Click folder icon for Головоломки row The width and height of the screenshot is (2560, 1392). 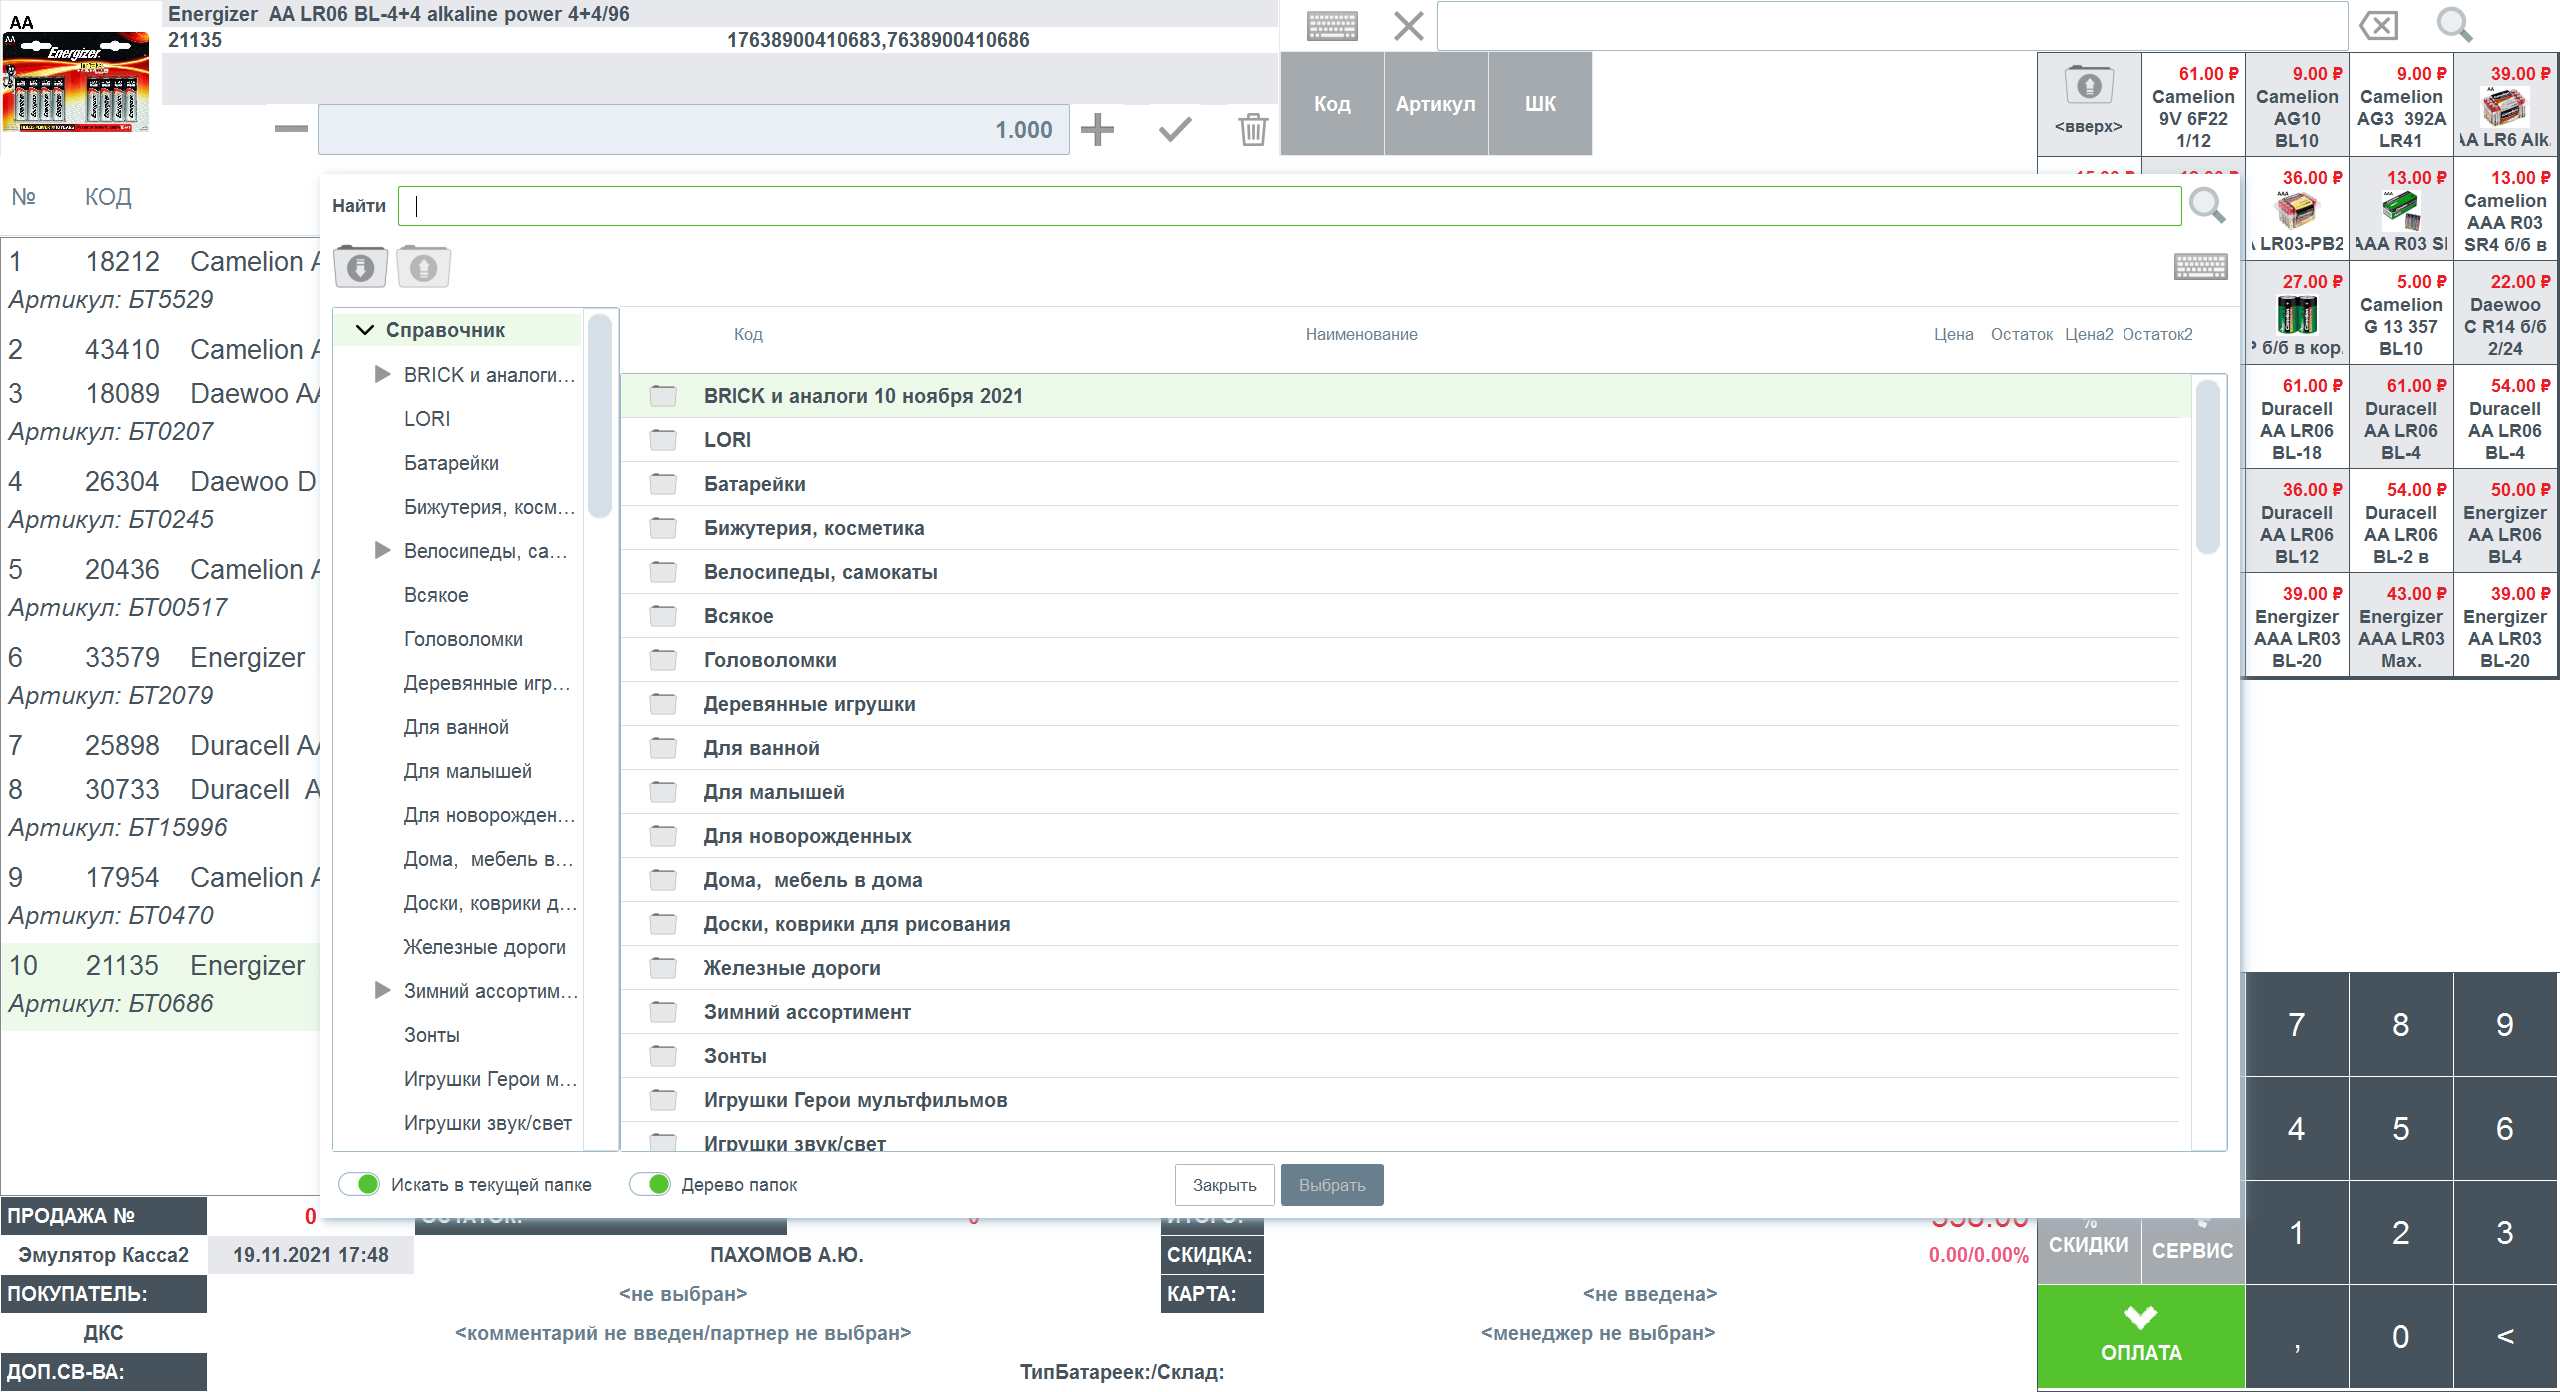[662, 660]
